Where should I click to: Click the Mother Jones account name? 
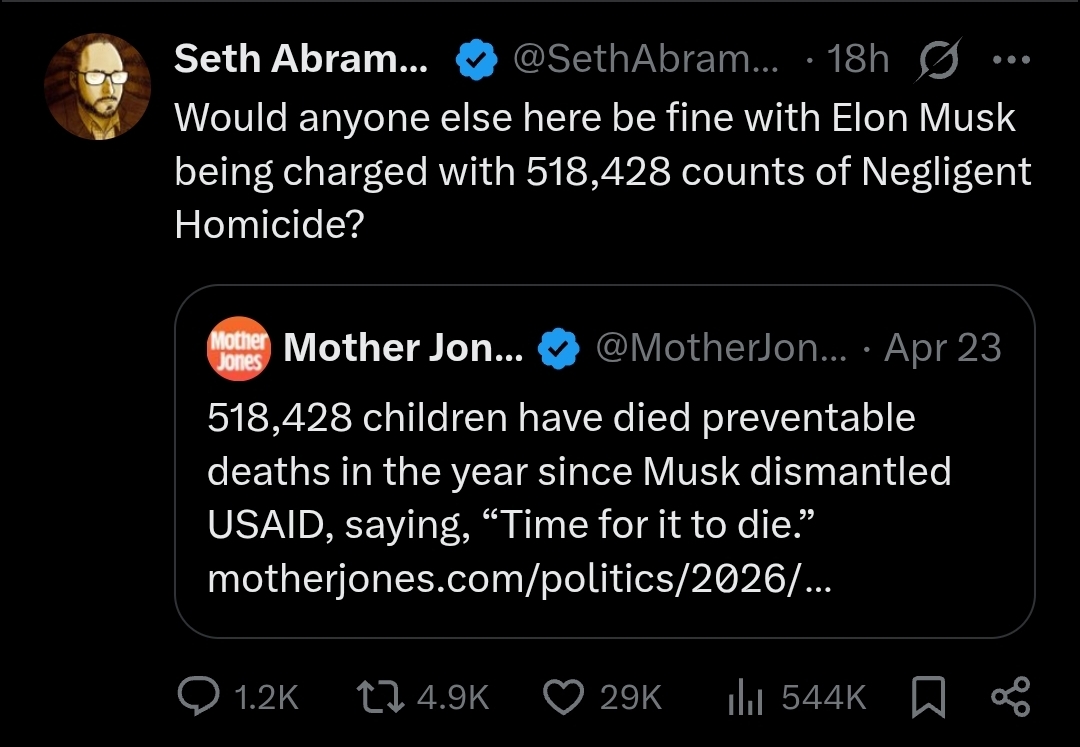pos(403,347)
